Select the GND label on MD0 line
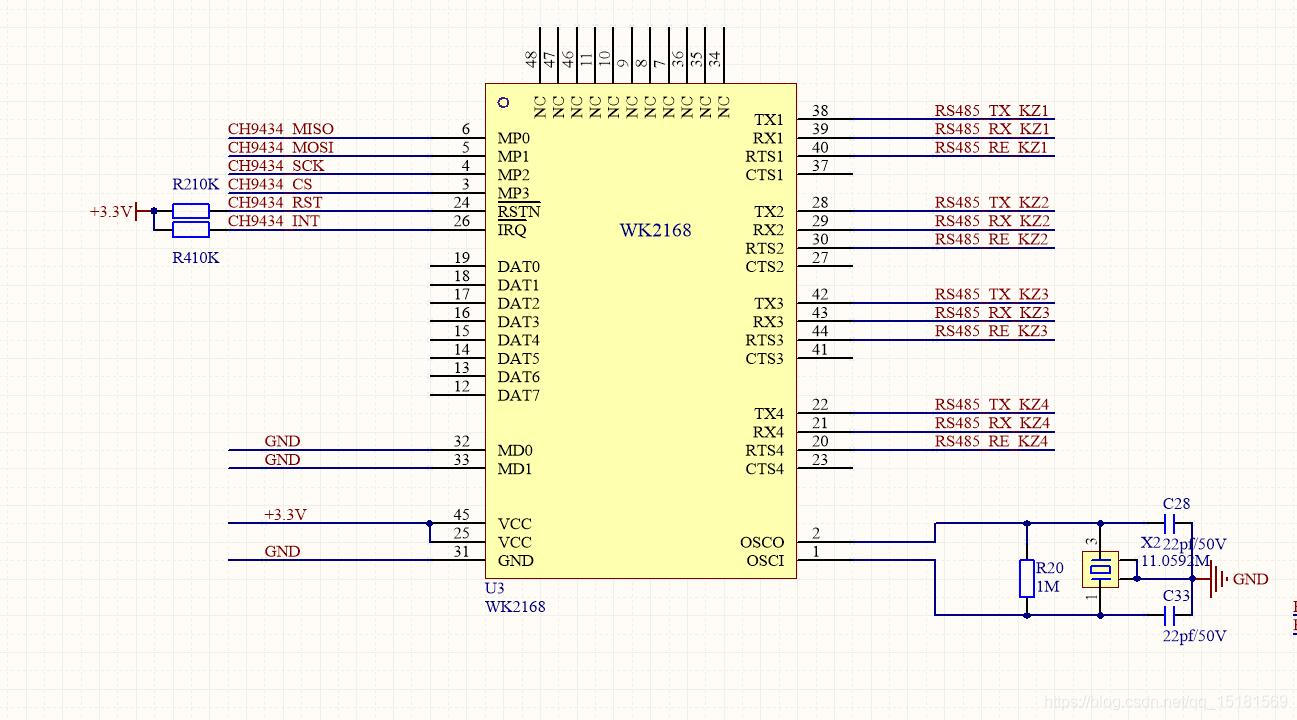This screenshot has height=720, width=1297. click(x=282, y=441)
